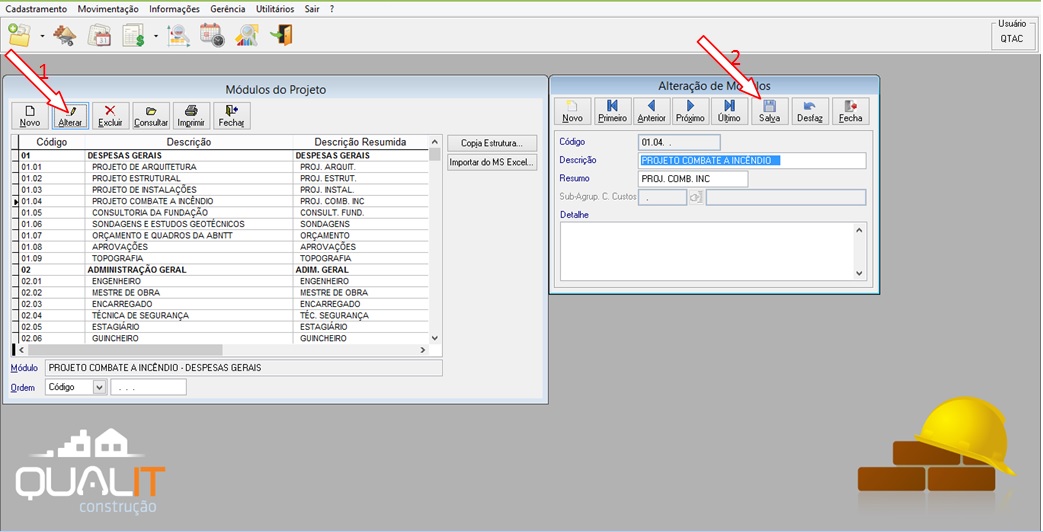Viewport: 1043px width, 532px height.
Task: Go to first record with Primeiro
Action: (613, 111)
